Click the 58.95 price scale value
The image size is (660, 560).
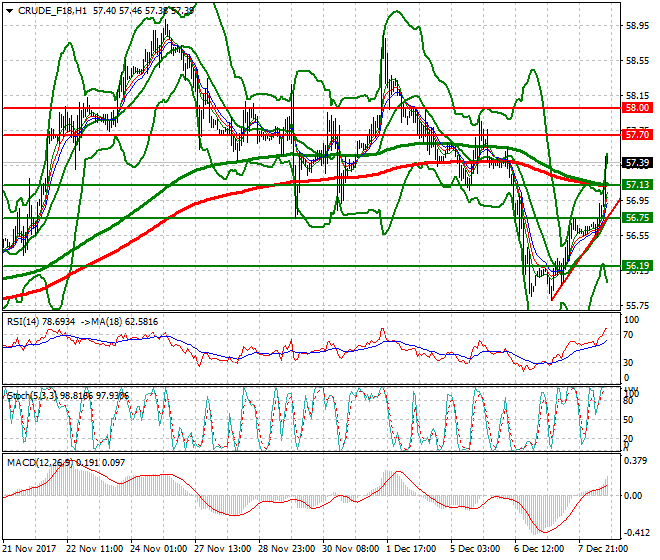(x=637, y=26)
